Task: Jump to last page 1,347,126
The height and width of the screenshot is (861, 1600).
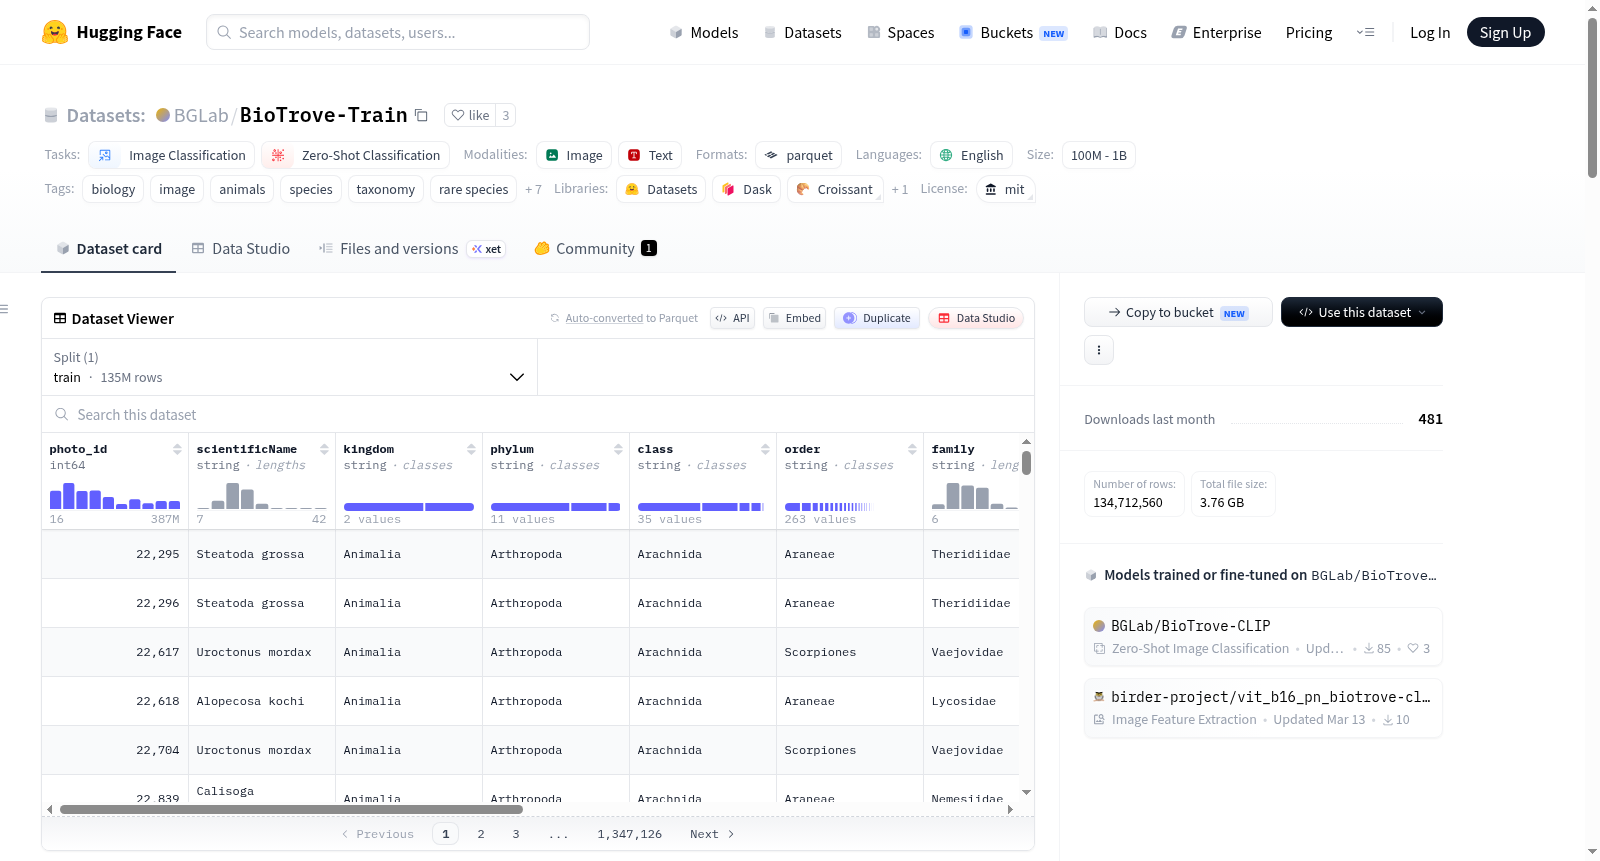Action: point(630,834)
